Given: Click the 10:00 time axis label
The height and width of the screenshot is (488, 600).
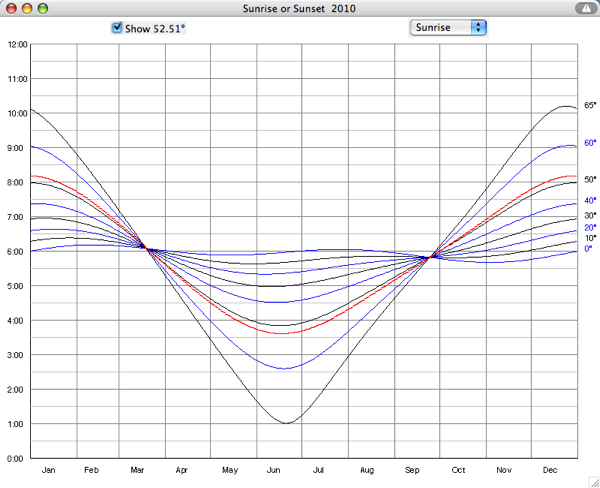Looking at the screenshot, I should pos(18,114).
